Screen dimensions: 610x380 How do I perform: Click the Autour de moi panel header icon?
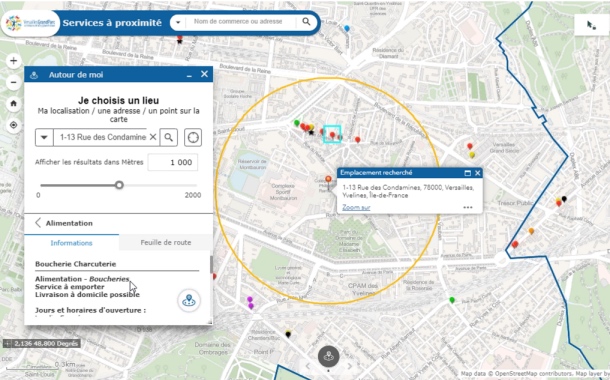point(34,75)
